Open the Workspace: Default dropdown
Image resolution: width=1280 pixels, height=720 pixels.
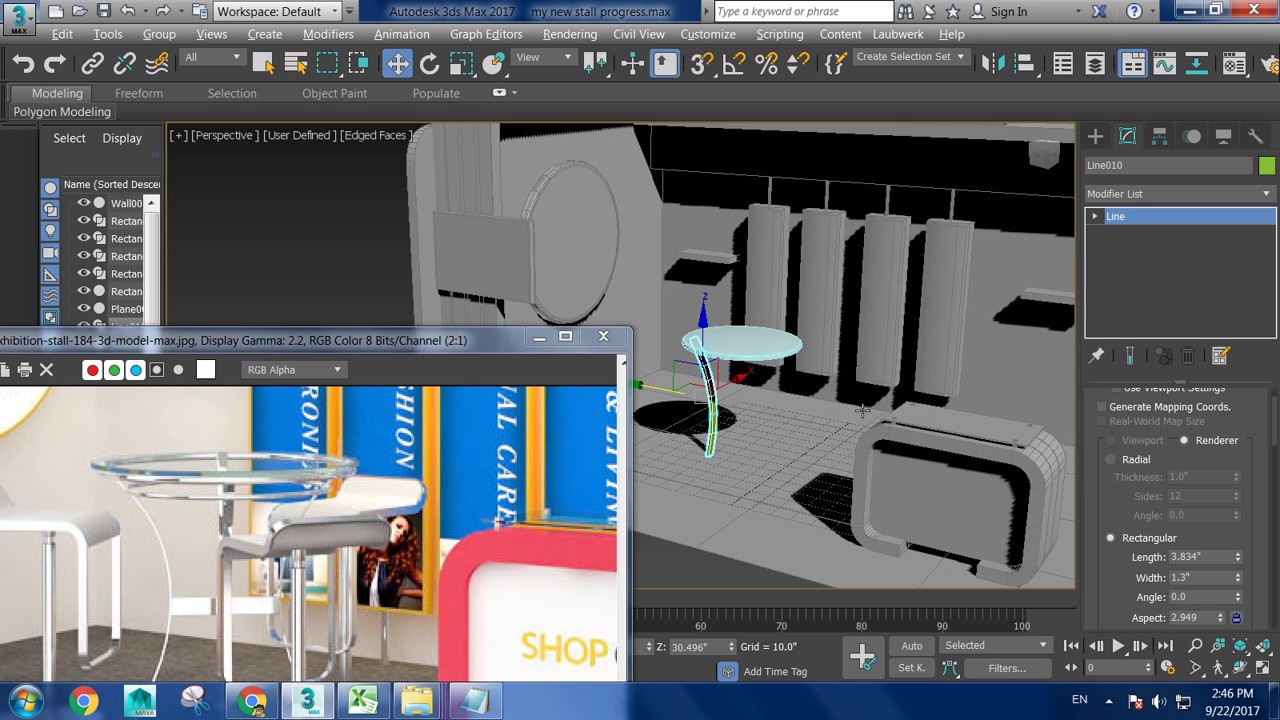coord(277,11)
